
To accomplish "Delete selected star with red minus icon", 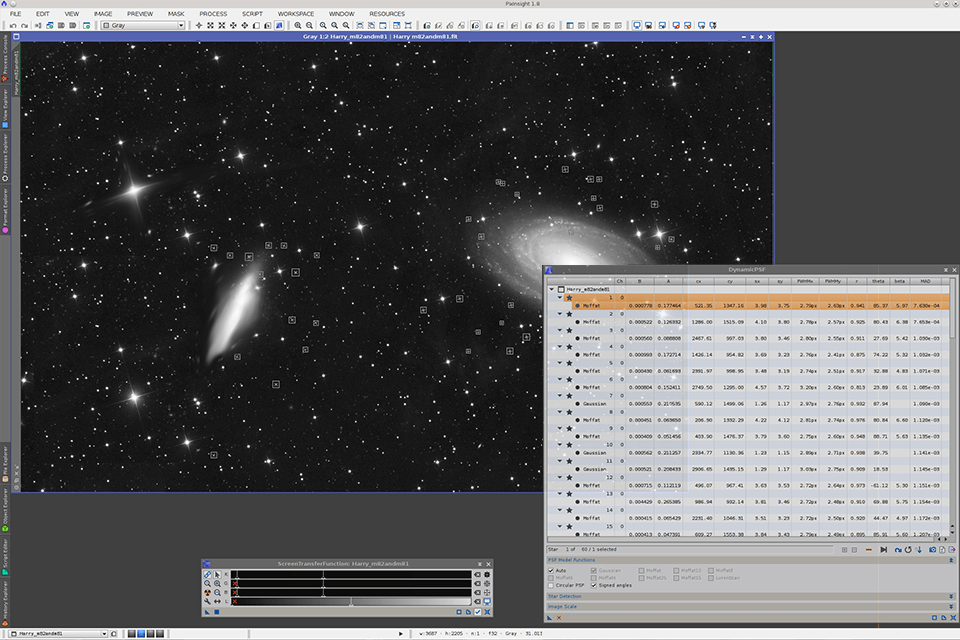I will [868, 550].
